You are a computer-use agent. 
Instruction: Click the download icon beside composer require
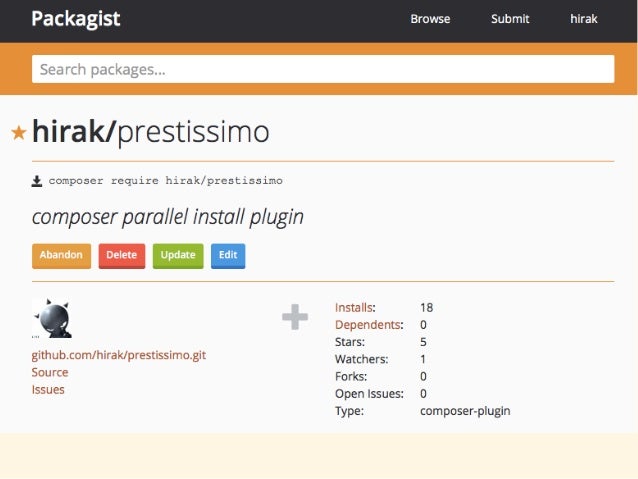(x=37, y=181)
